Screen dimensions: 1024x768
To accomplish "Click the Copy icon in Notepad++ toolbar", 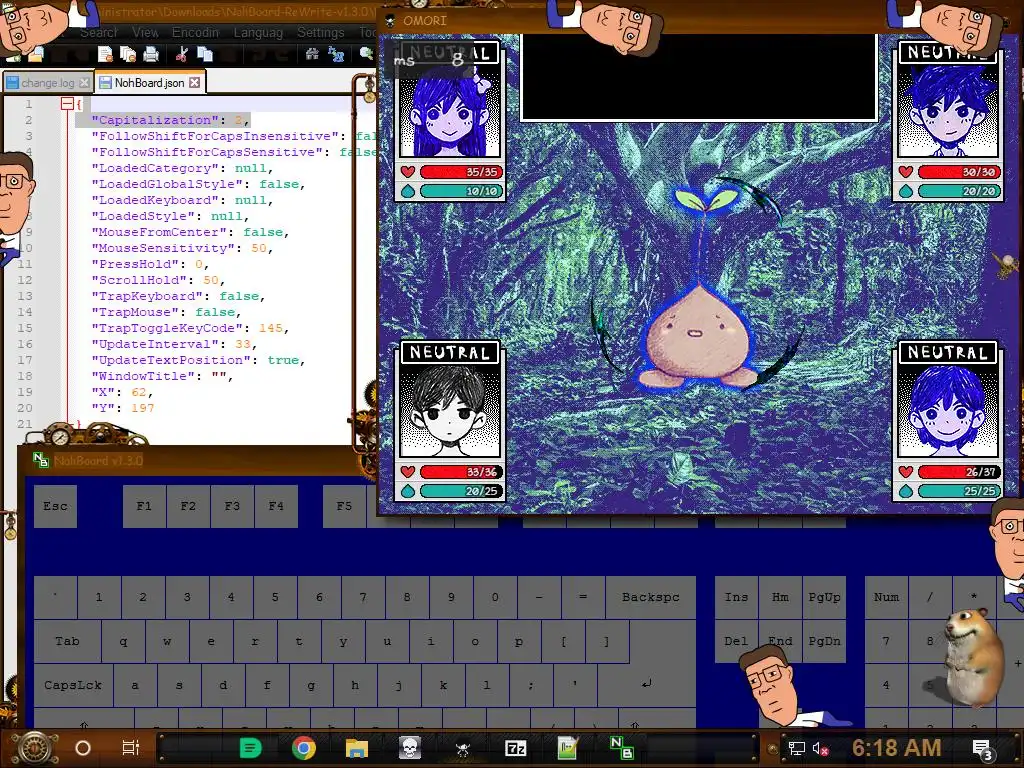I will click(x=204, y=55).
